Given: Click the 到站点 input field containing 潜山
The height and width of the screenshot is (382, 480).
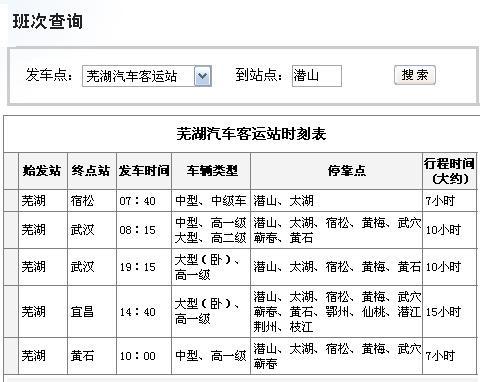Looking at the screenshot, I should pyautogui.click(x=317, y=76).
